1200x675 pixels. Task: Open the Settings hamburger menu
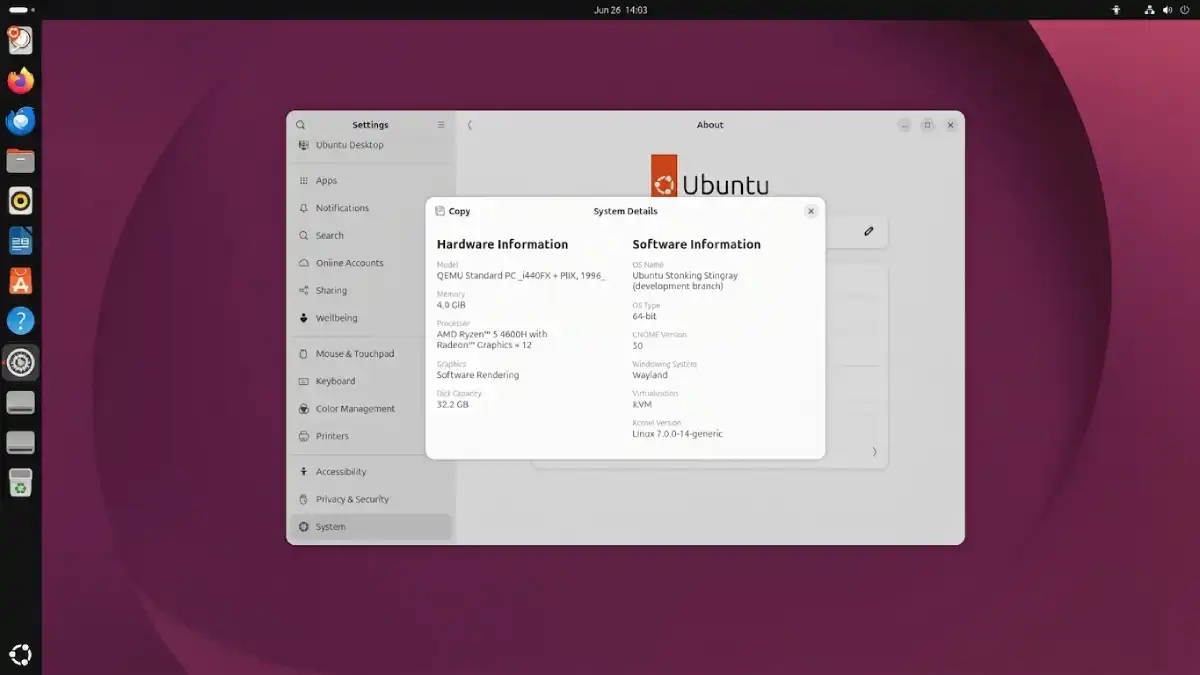(441, 125)
